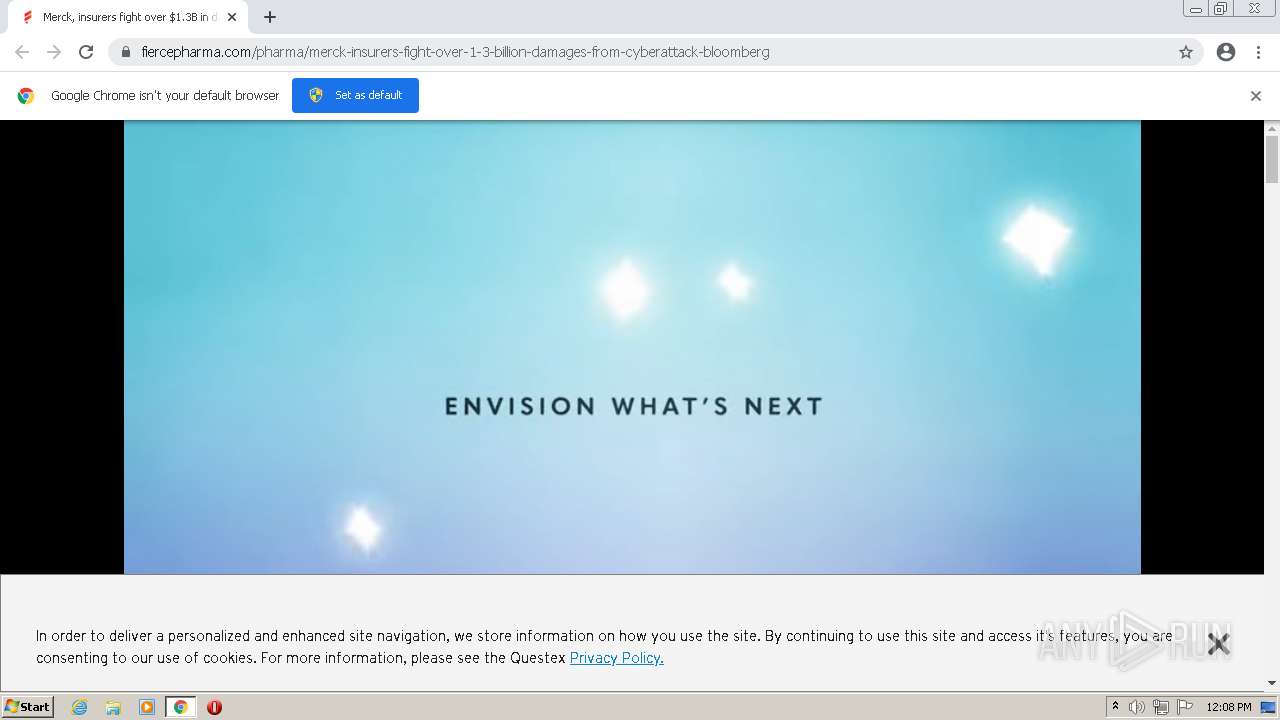Click the 12:08 PM taskbar clock
Viewport: 1280px width, 720px height.
pyautogui.click(x=1228, y=707)
